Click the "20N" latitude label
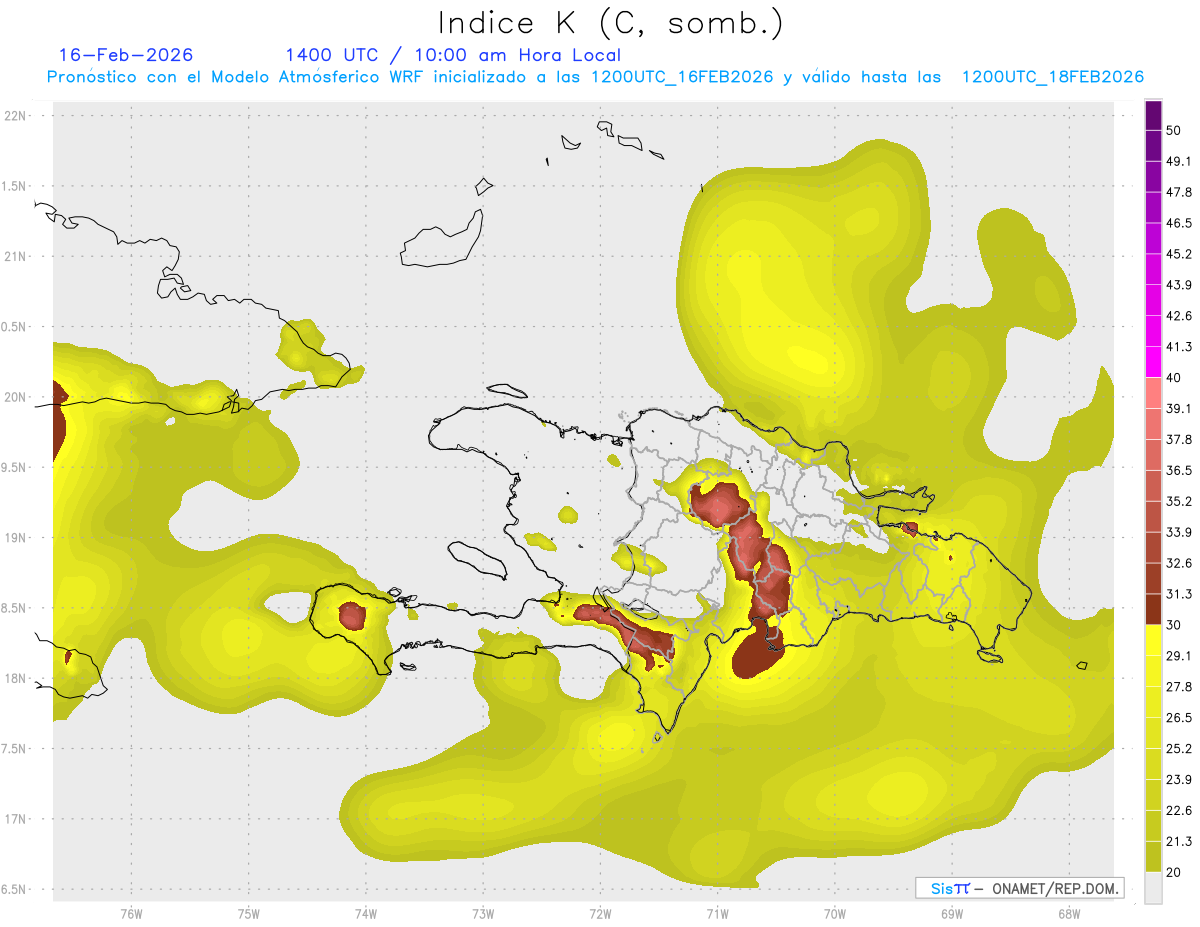Viewport: 1200px width, 927px height. pos(14,397)
